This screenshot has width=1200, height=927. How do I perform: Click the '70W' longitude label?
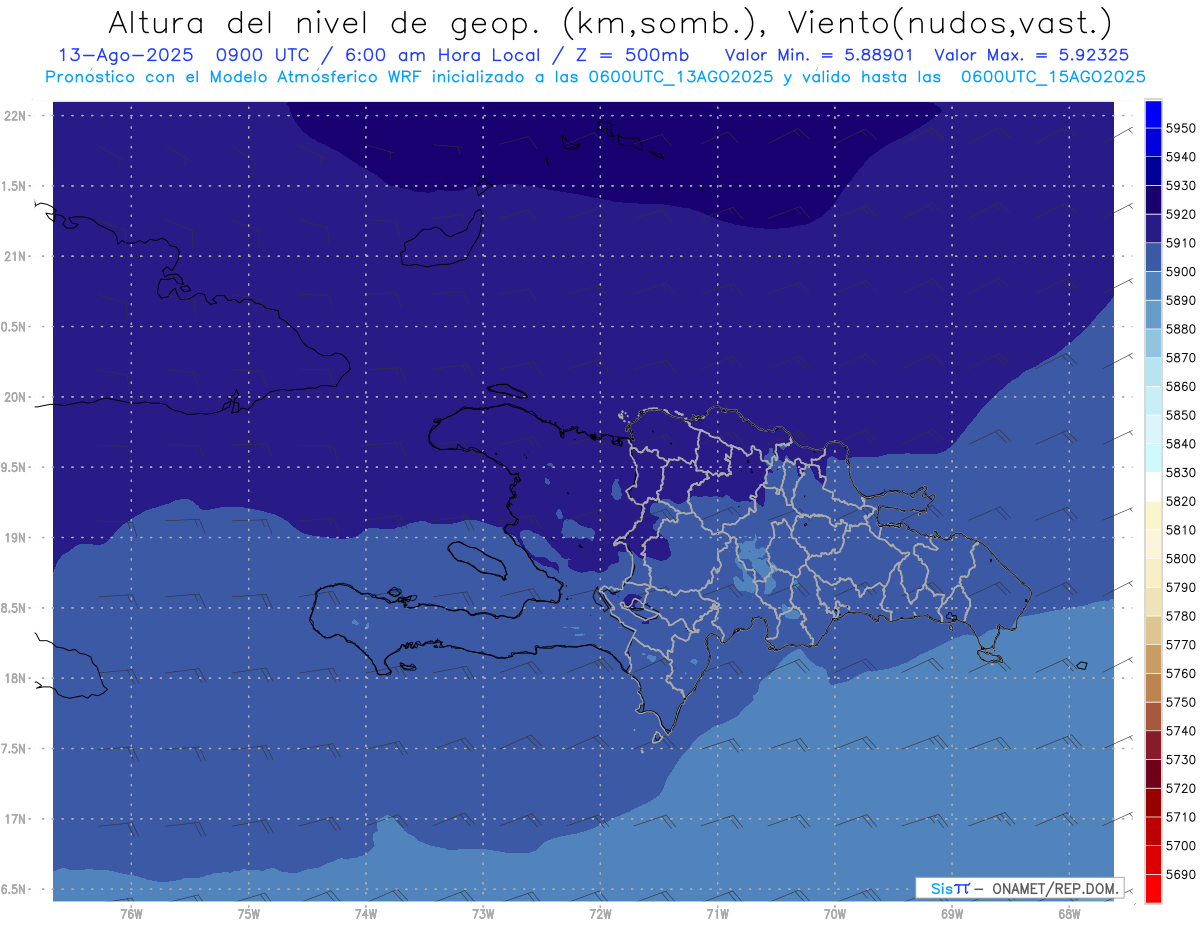pos(834,913)
